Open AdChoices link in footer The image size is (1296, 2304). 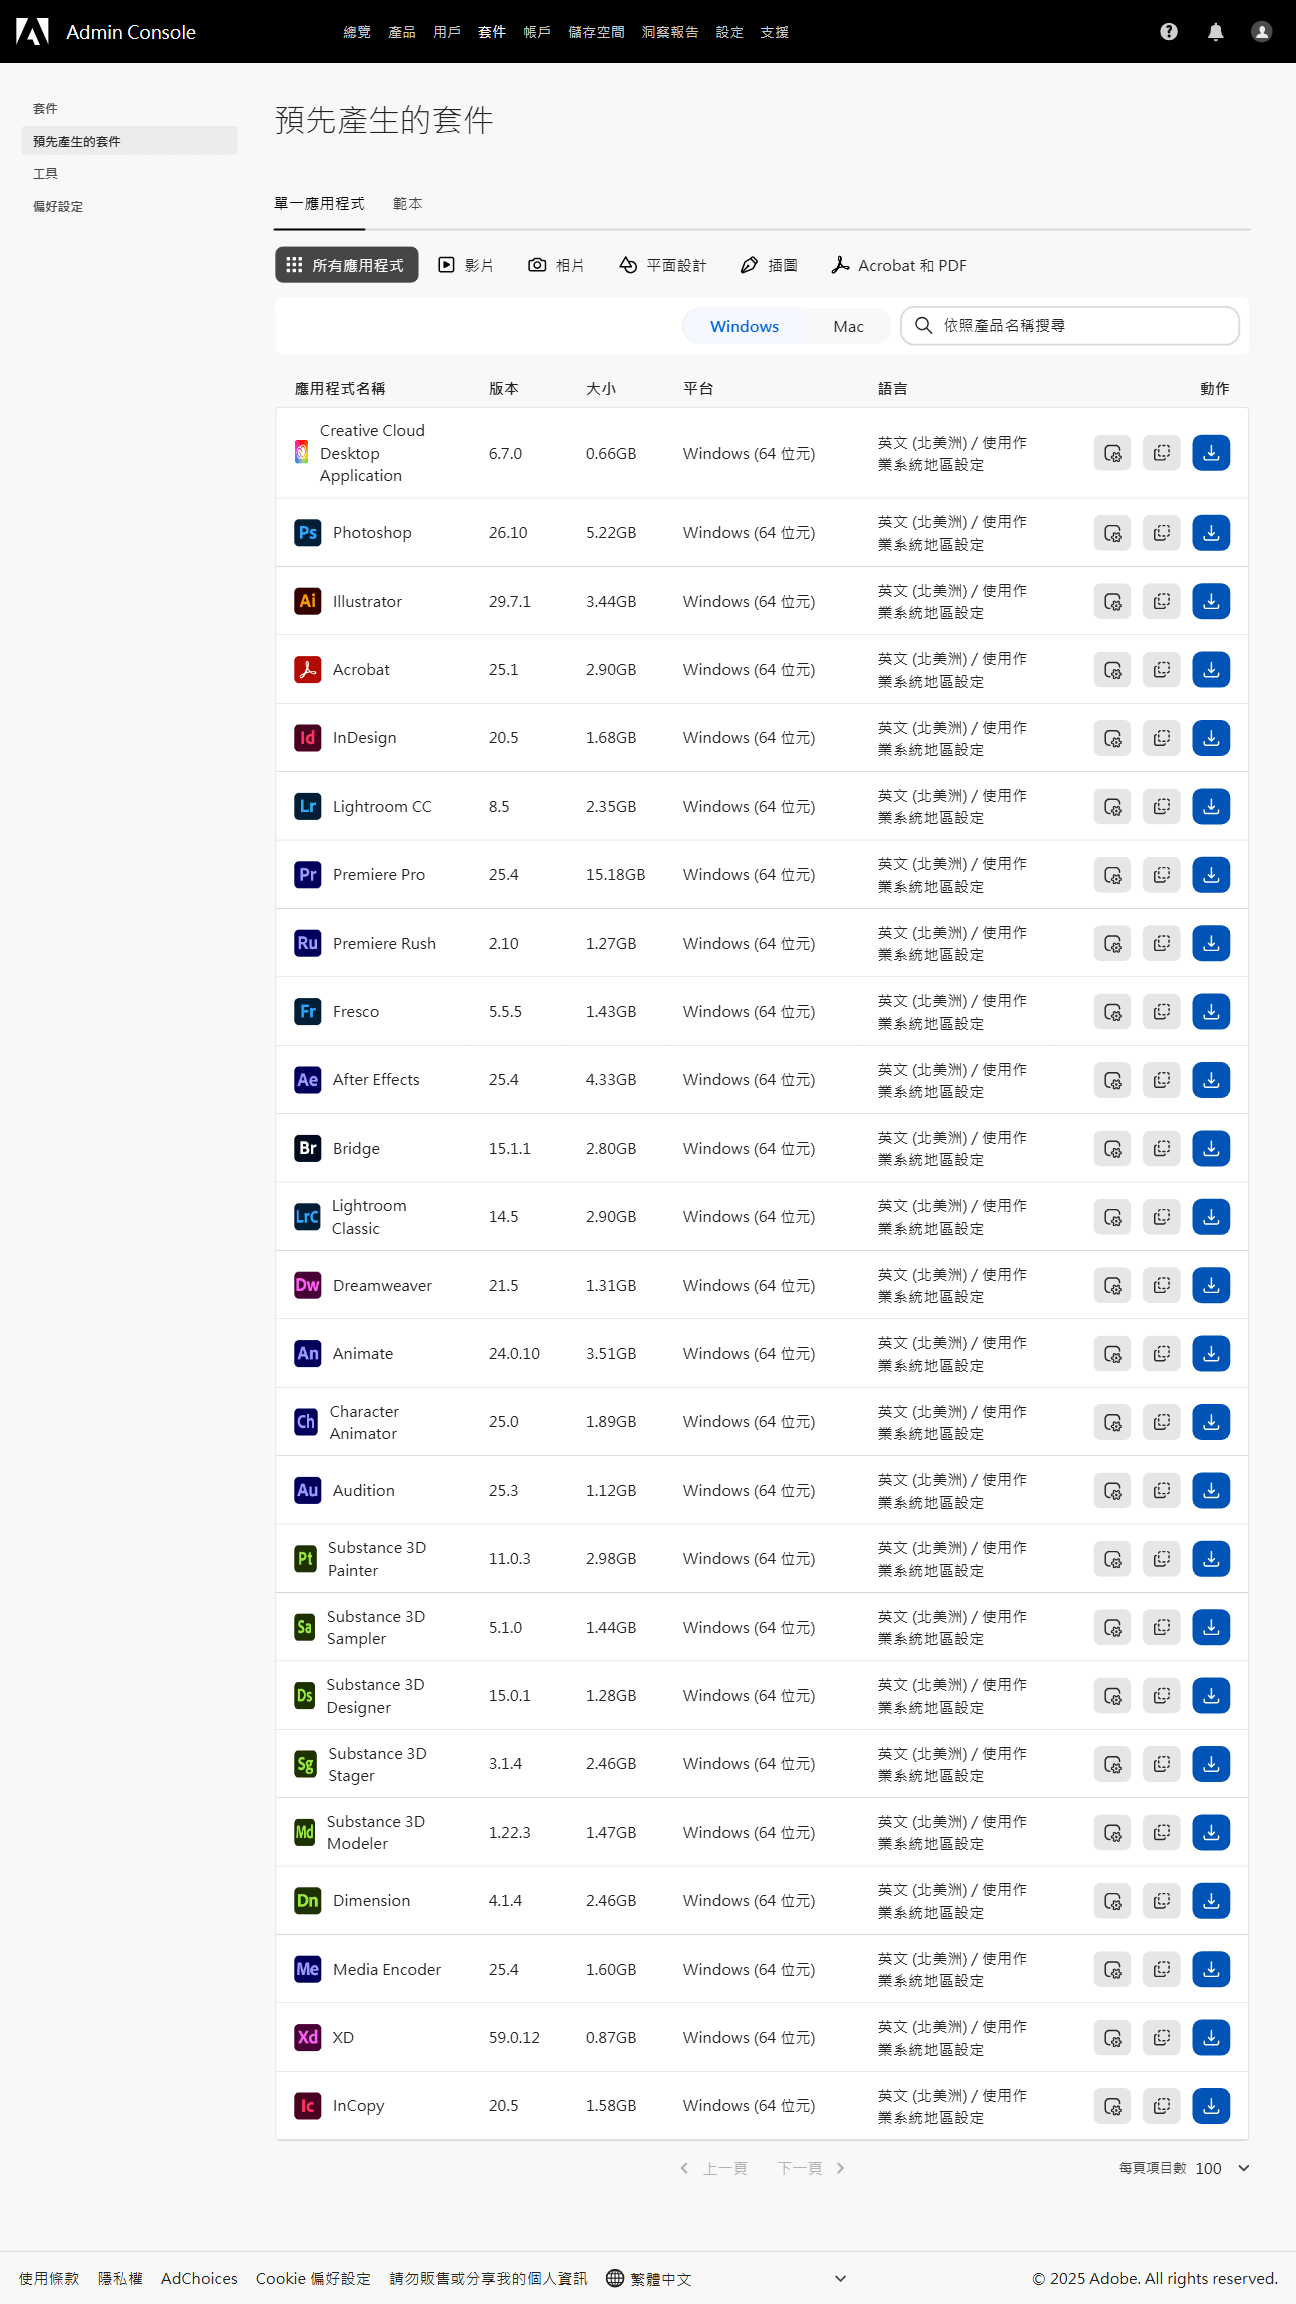[x=199, y=2278]
